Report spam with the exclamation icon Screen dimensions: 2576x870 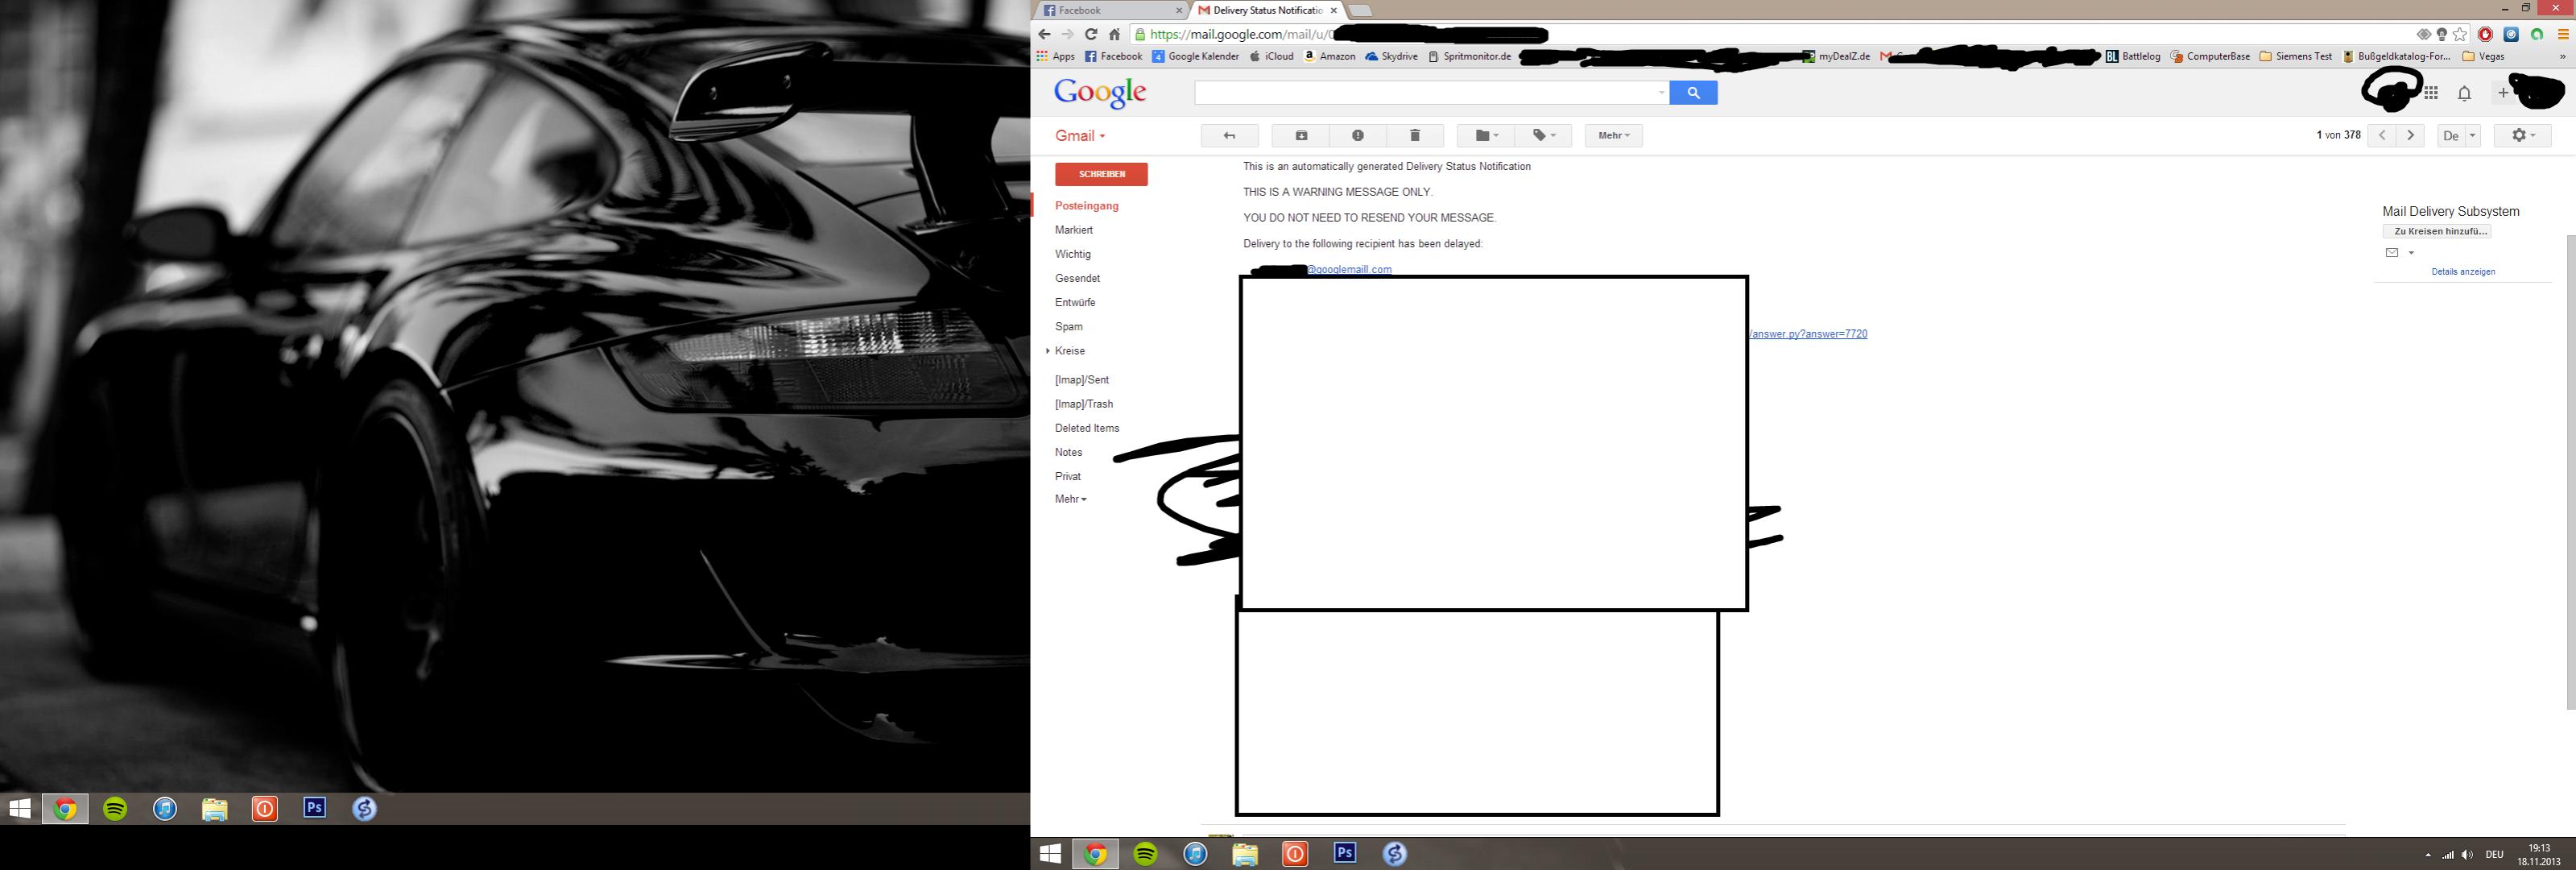1357,136
